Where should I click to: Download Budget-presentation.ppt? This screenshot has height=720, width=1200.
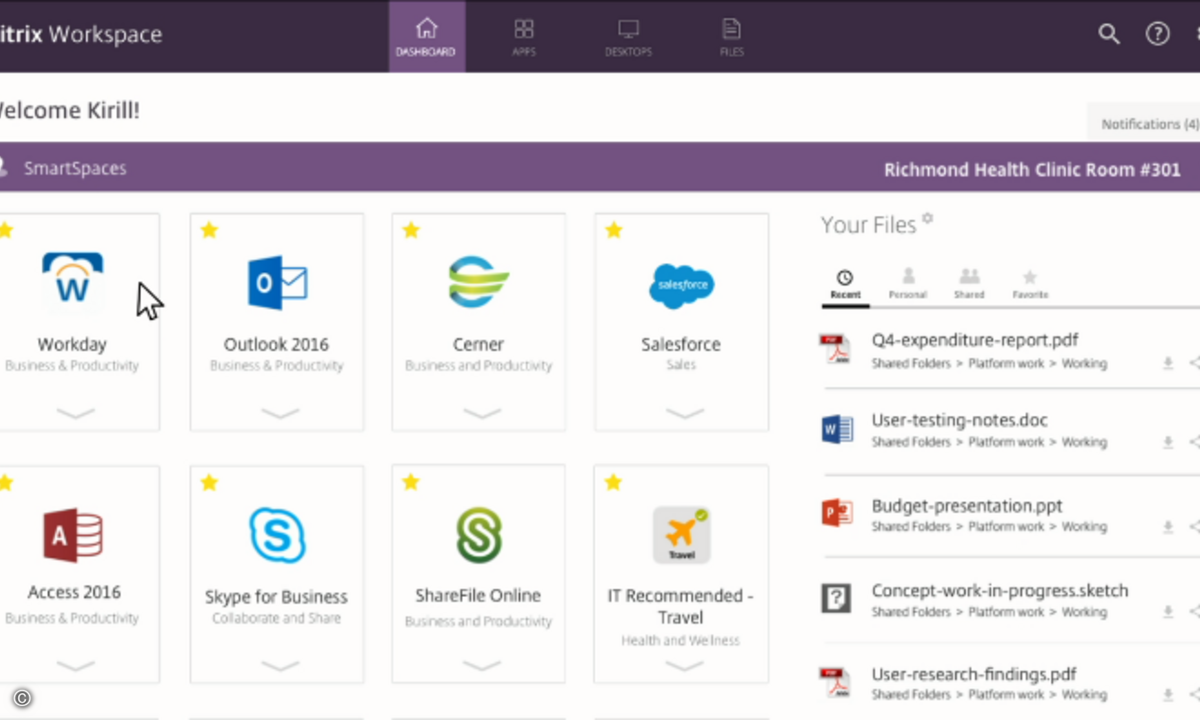tap(1167, 527)
